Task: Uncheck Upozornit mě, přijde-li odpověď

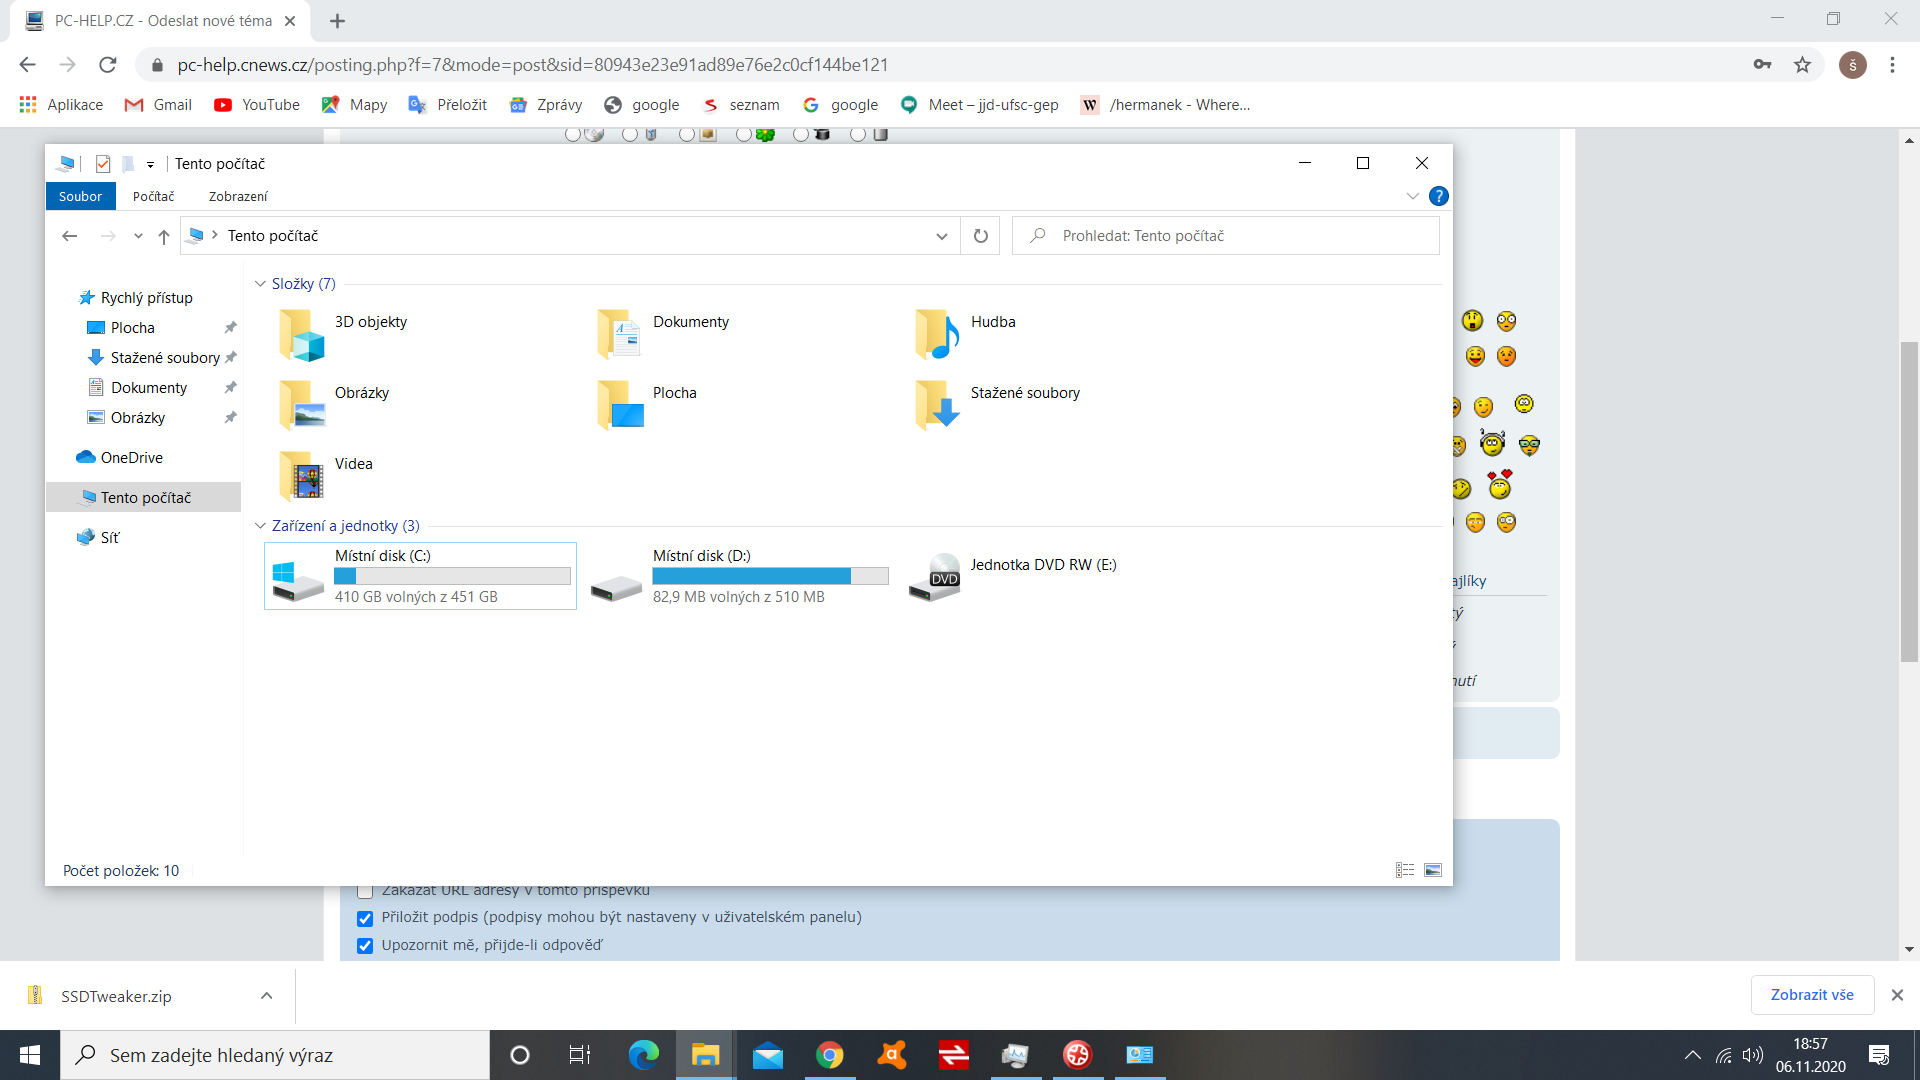Action: [365, 946]
